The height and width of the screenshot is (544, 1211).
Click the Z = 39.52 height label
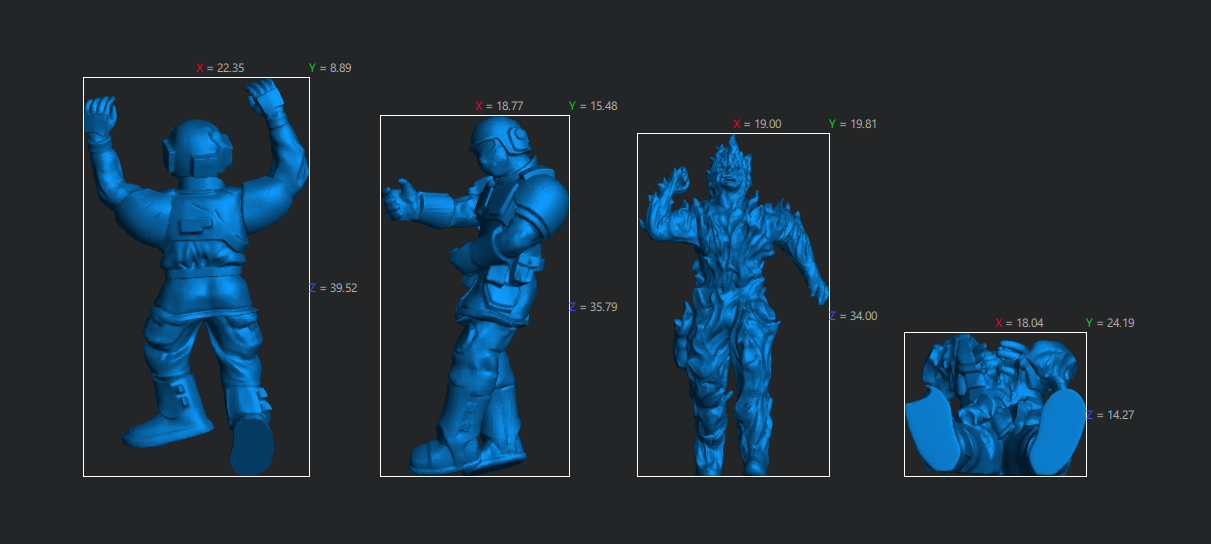pyautogui.click(x=334, y=288)
